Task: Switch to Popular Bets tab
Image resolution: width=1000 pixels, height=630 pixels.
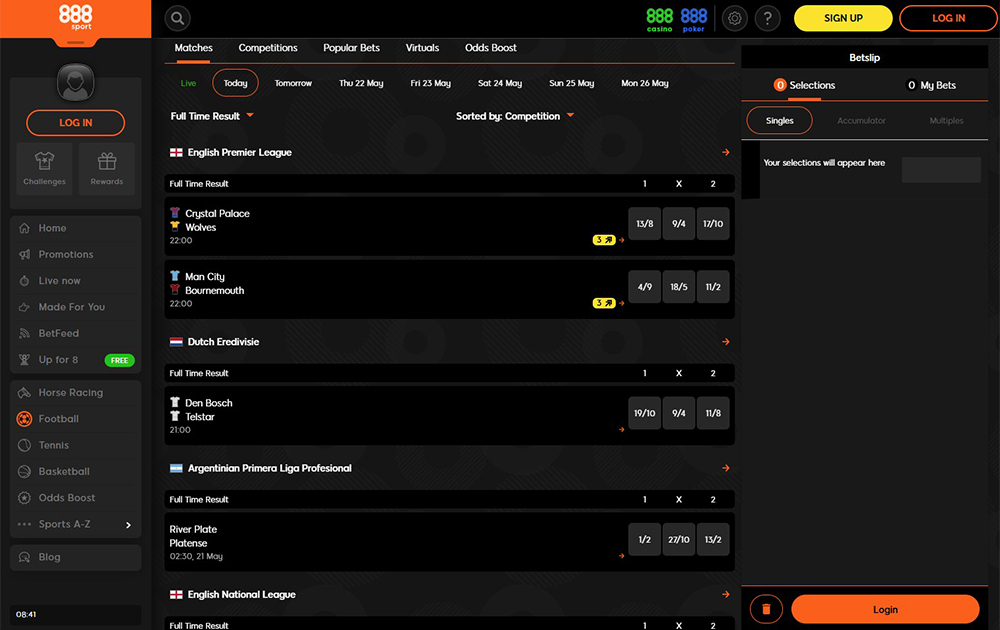Action: coord(351,48)
